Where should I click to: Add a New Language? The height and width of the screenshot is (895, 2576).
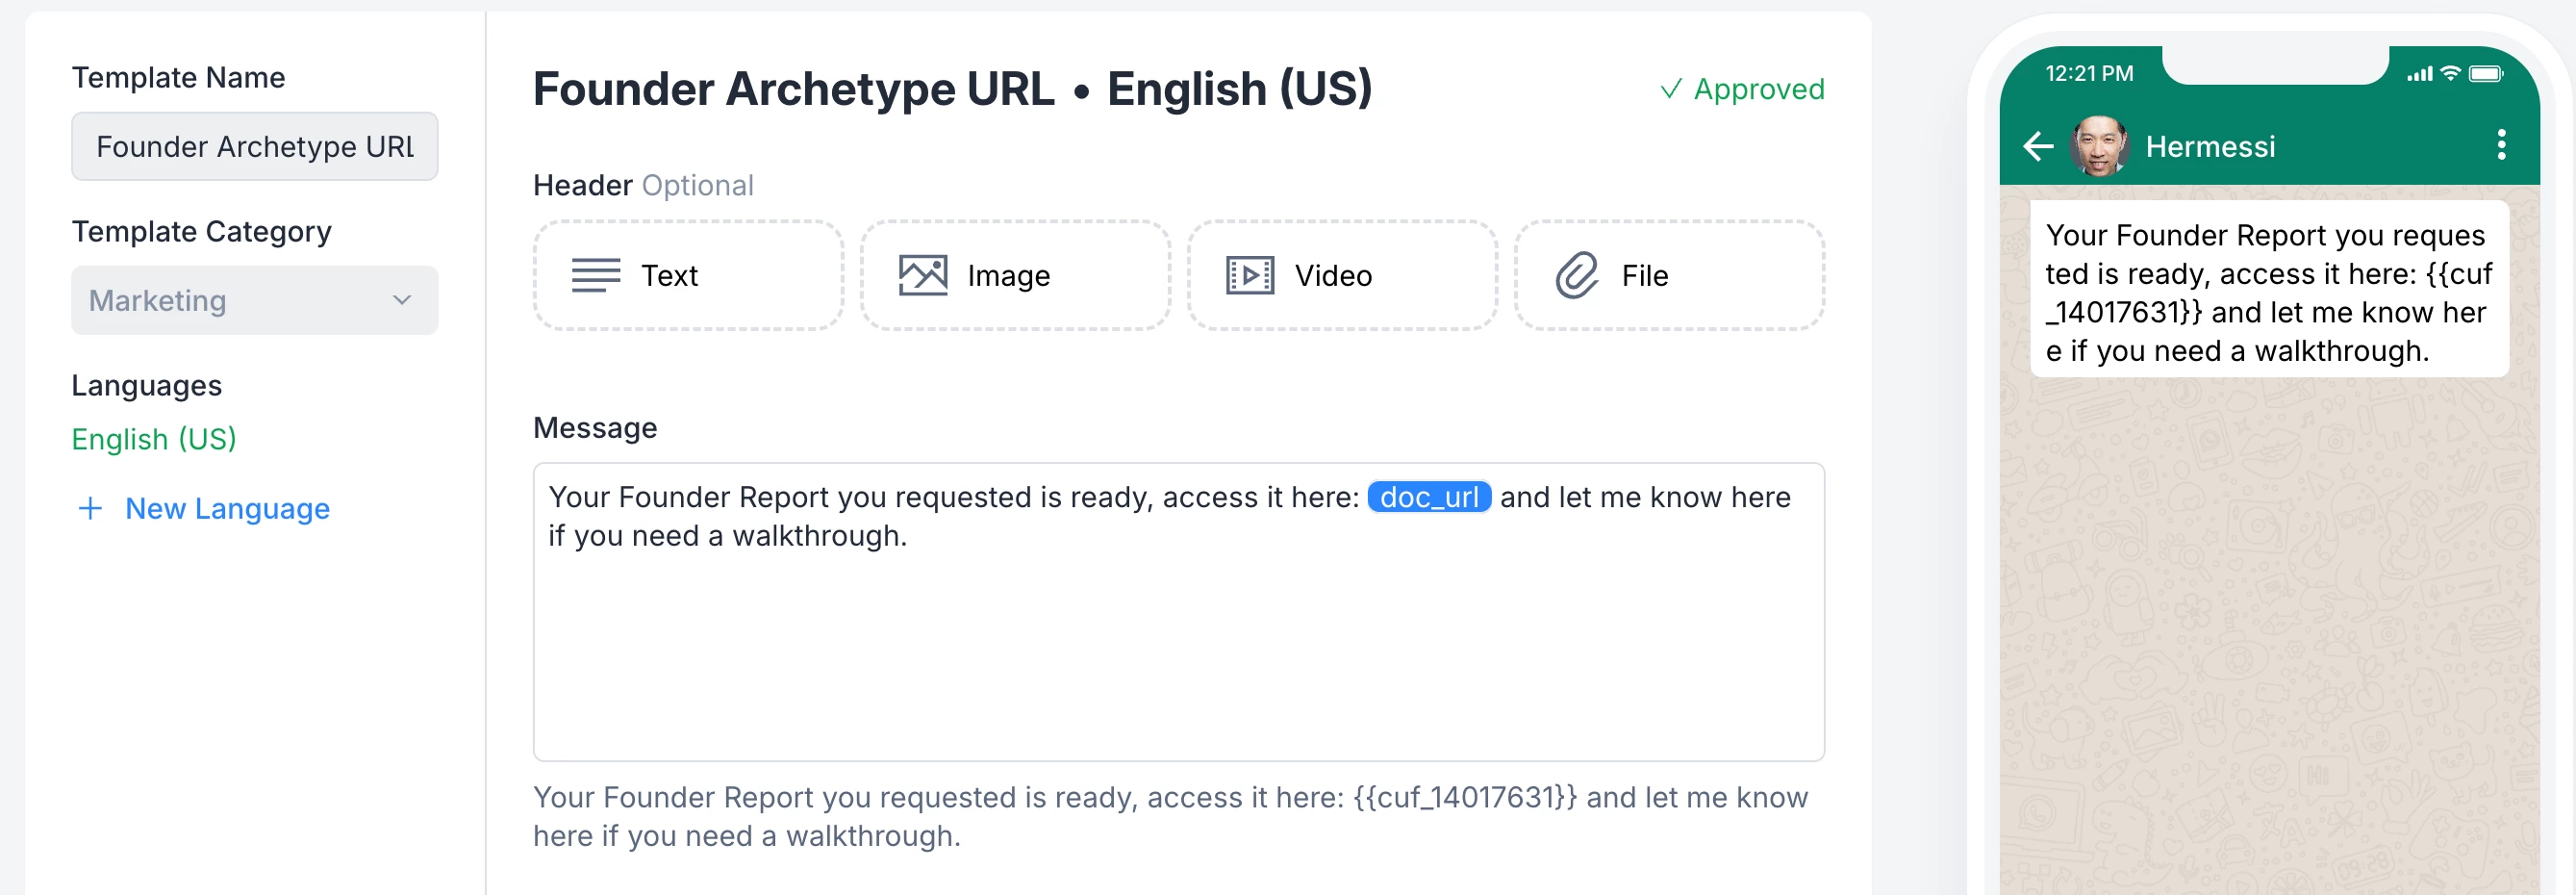[227, 509]
